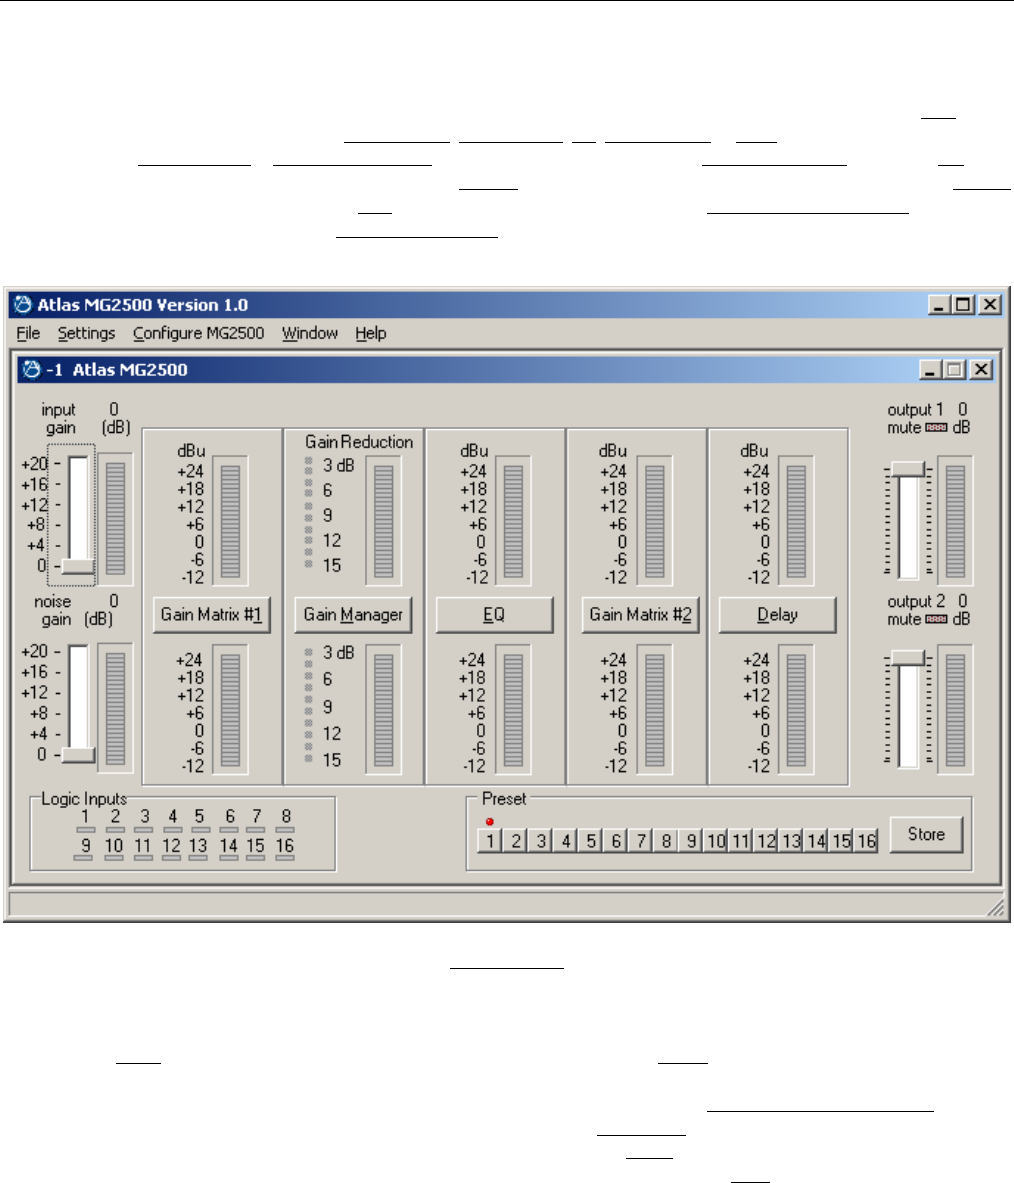Open the EQ block
Viewport: 1014px width, 1183px height.
tap(494, 615)
